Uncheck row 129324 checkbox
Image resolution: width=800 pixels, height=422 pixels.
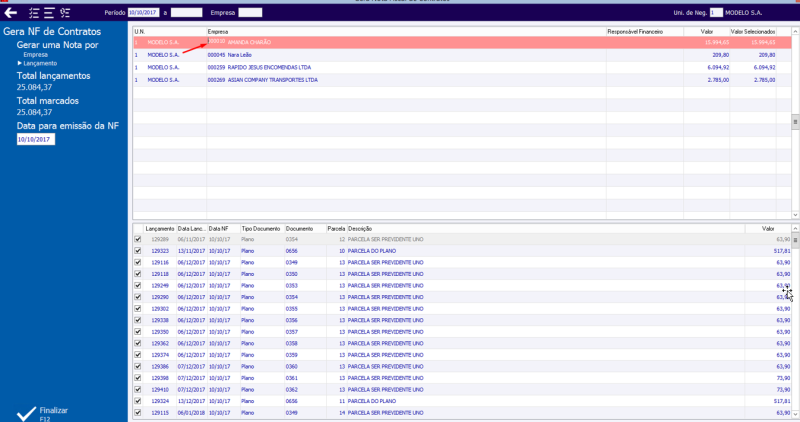[138, 401]
